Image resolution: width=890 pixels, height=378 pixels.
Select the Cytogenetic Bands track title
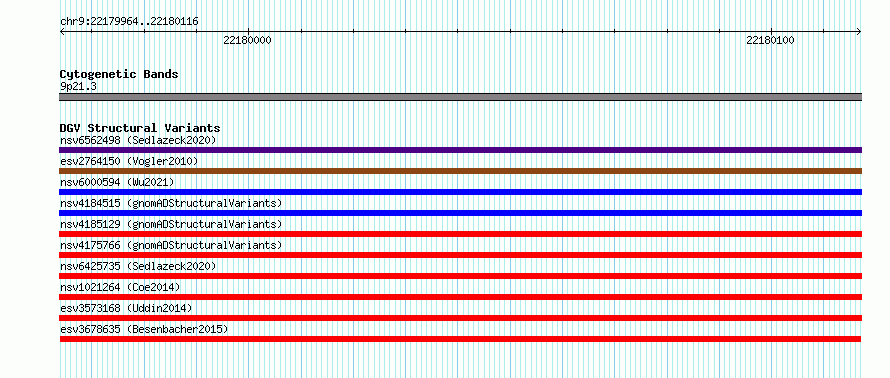click(x=119, y=74)
